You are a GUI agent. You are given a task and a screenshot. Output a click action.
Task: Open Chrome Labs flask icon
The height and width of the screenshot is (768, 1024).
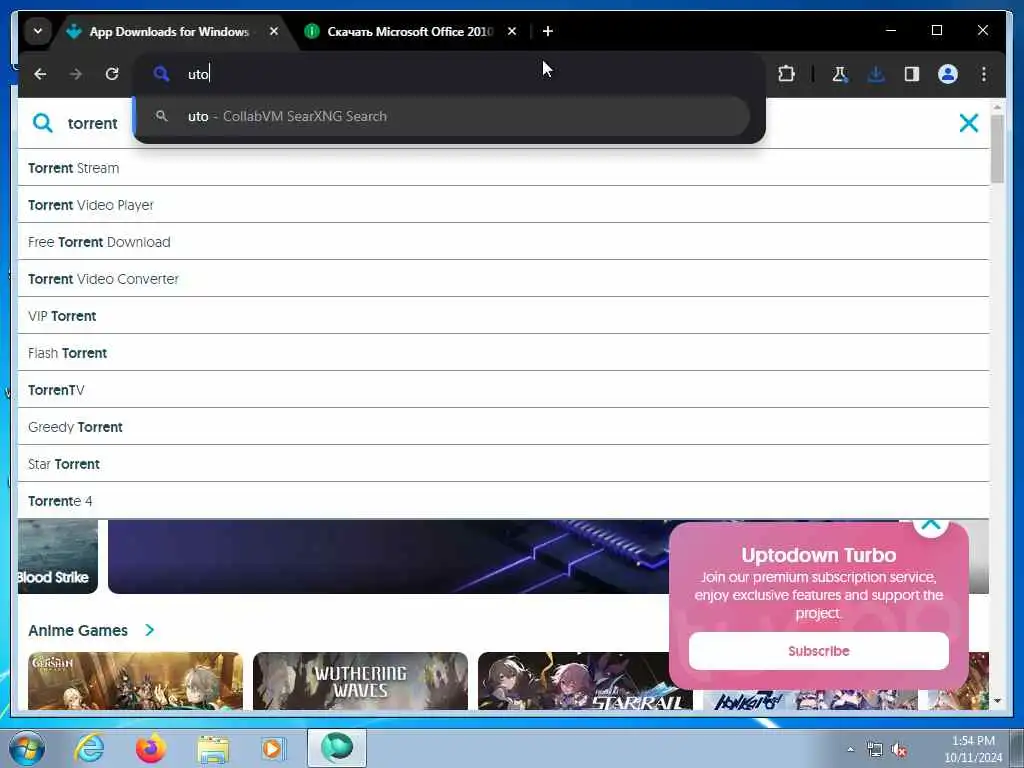pyautogui.click(x=840, y=74)
